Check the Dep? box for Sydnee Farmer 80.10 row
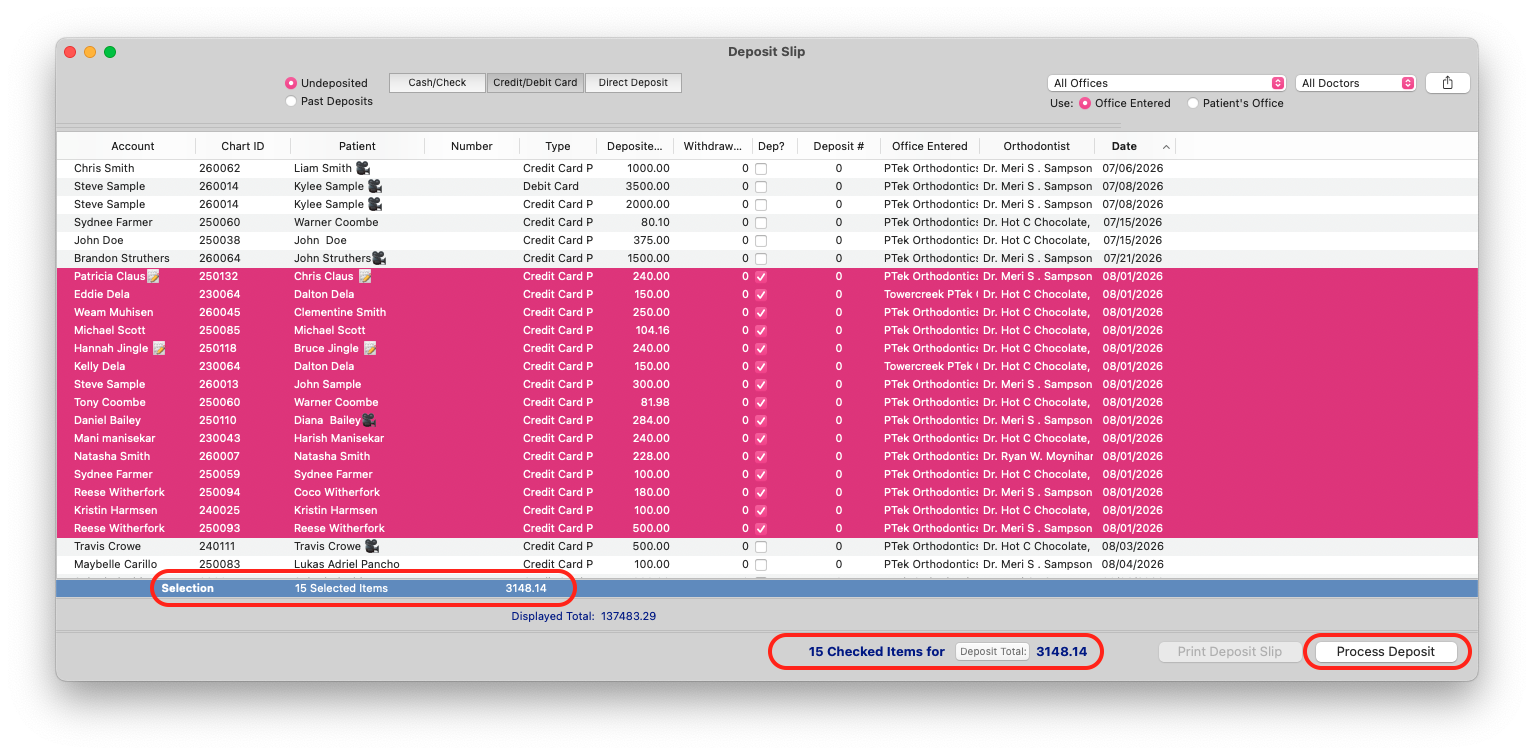The height and width of the screenshot is (755, 1534). [x=761, y=223]
